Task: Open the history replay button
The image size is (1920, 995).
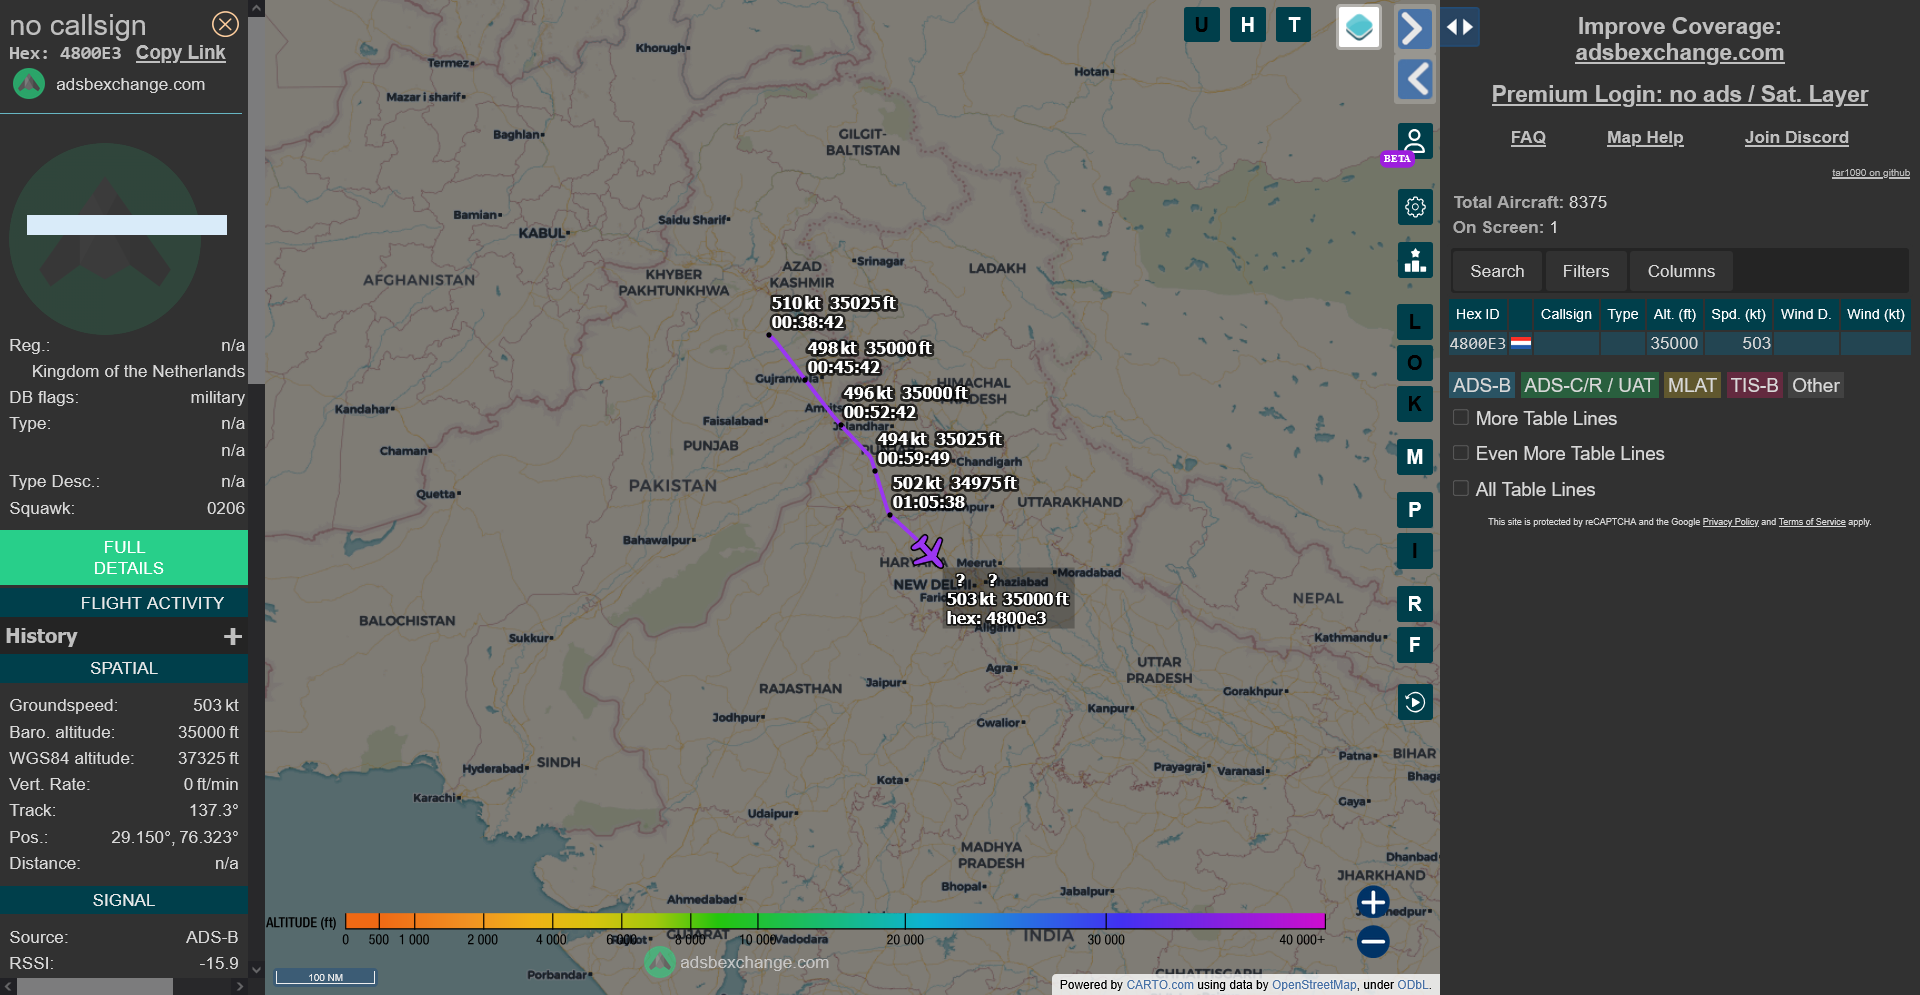Action: pos(1414,702)
